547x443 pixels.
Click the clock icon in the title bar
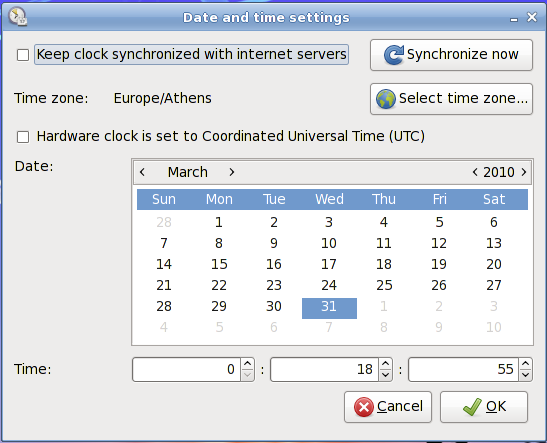17,17
